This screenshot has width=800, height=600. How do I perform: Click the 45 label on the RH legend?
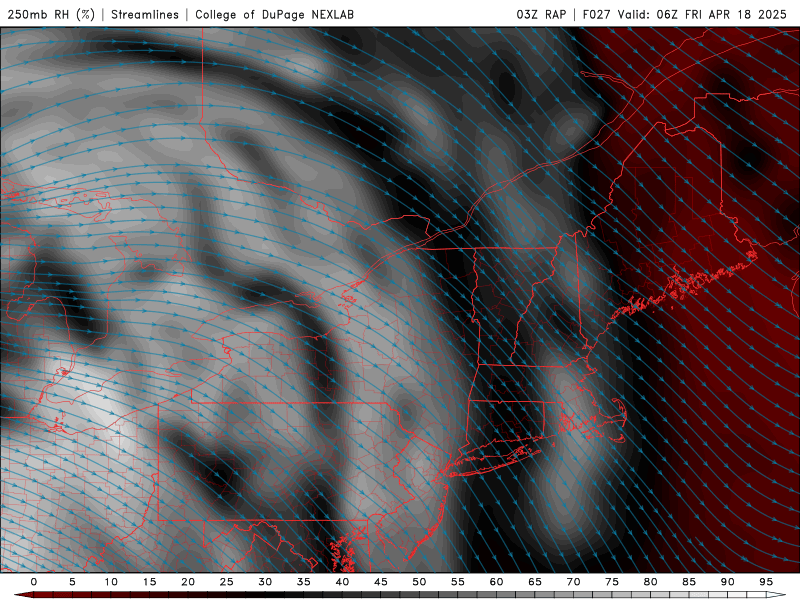tap(381, 582)
